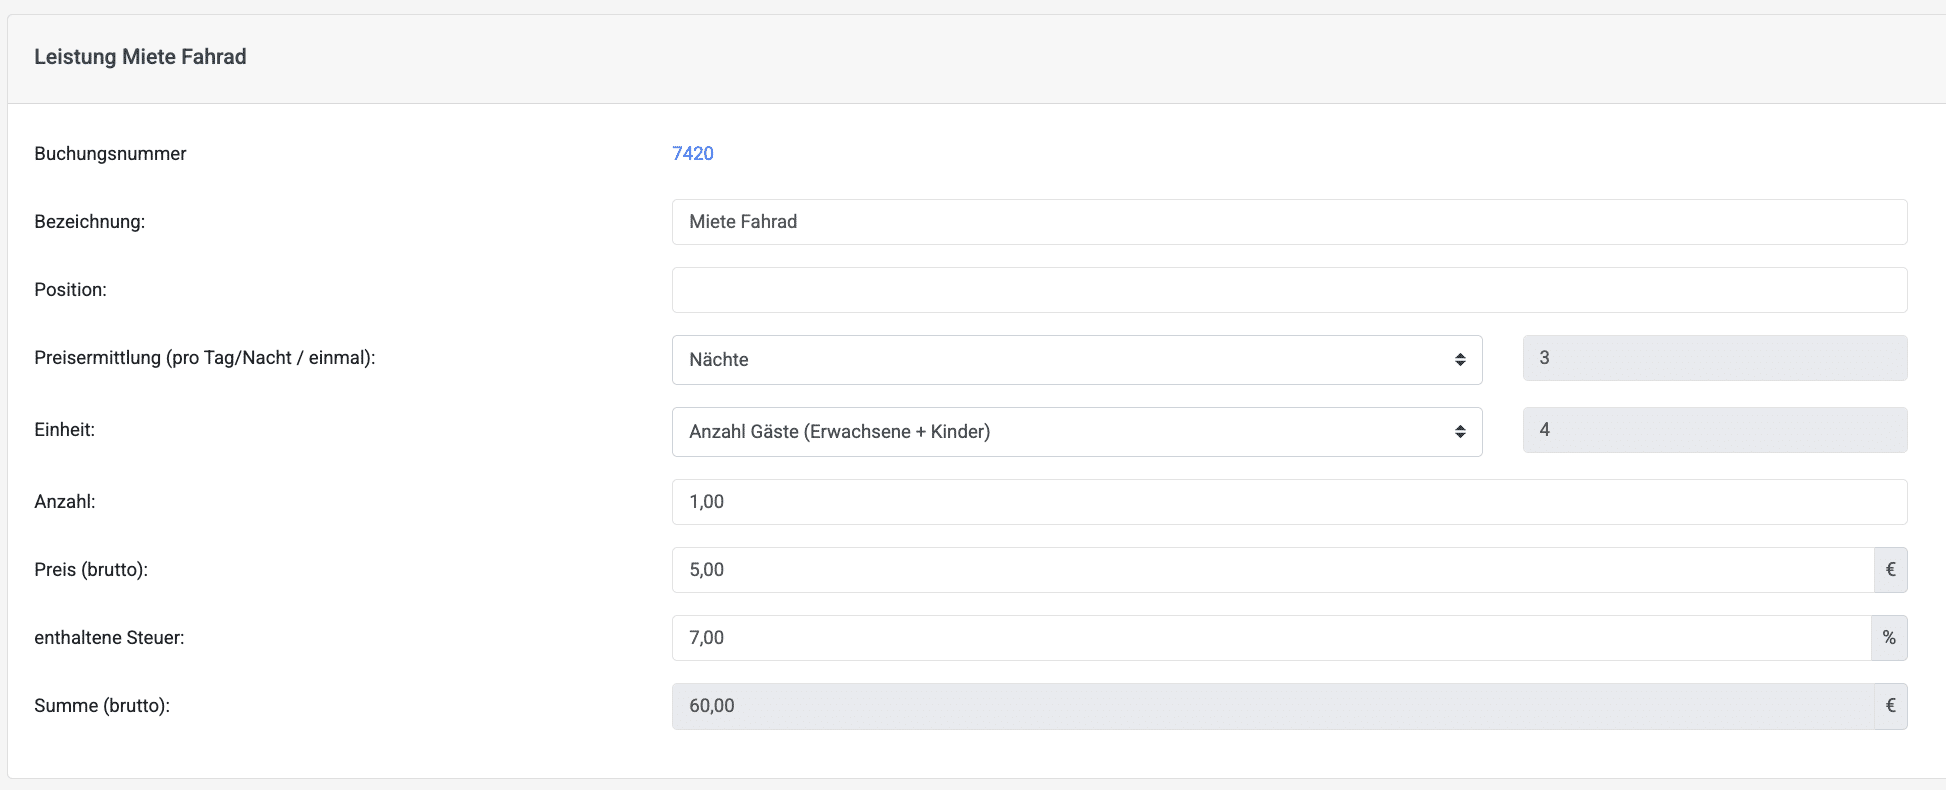Click the arrow icon on the Einheit selector
Image resolution: width=1946 pixels, height=790 pixels.
click(1460, 432)
